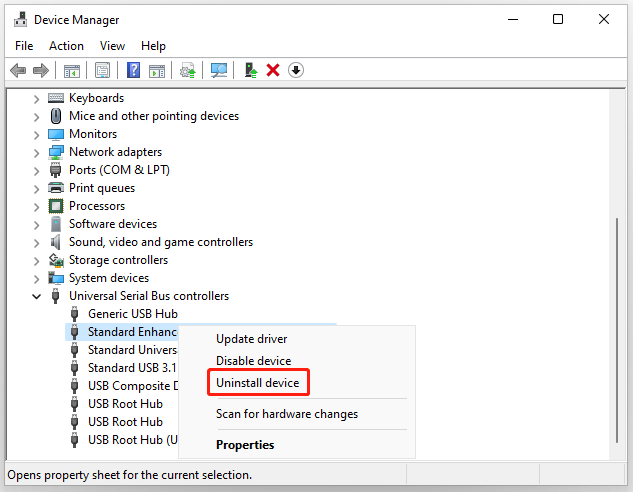Choose Disable device from context menu

pos(253,361)
